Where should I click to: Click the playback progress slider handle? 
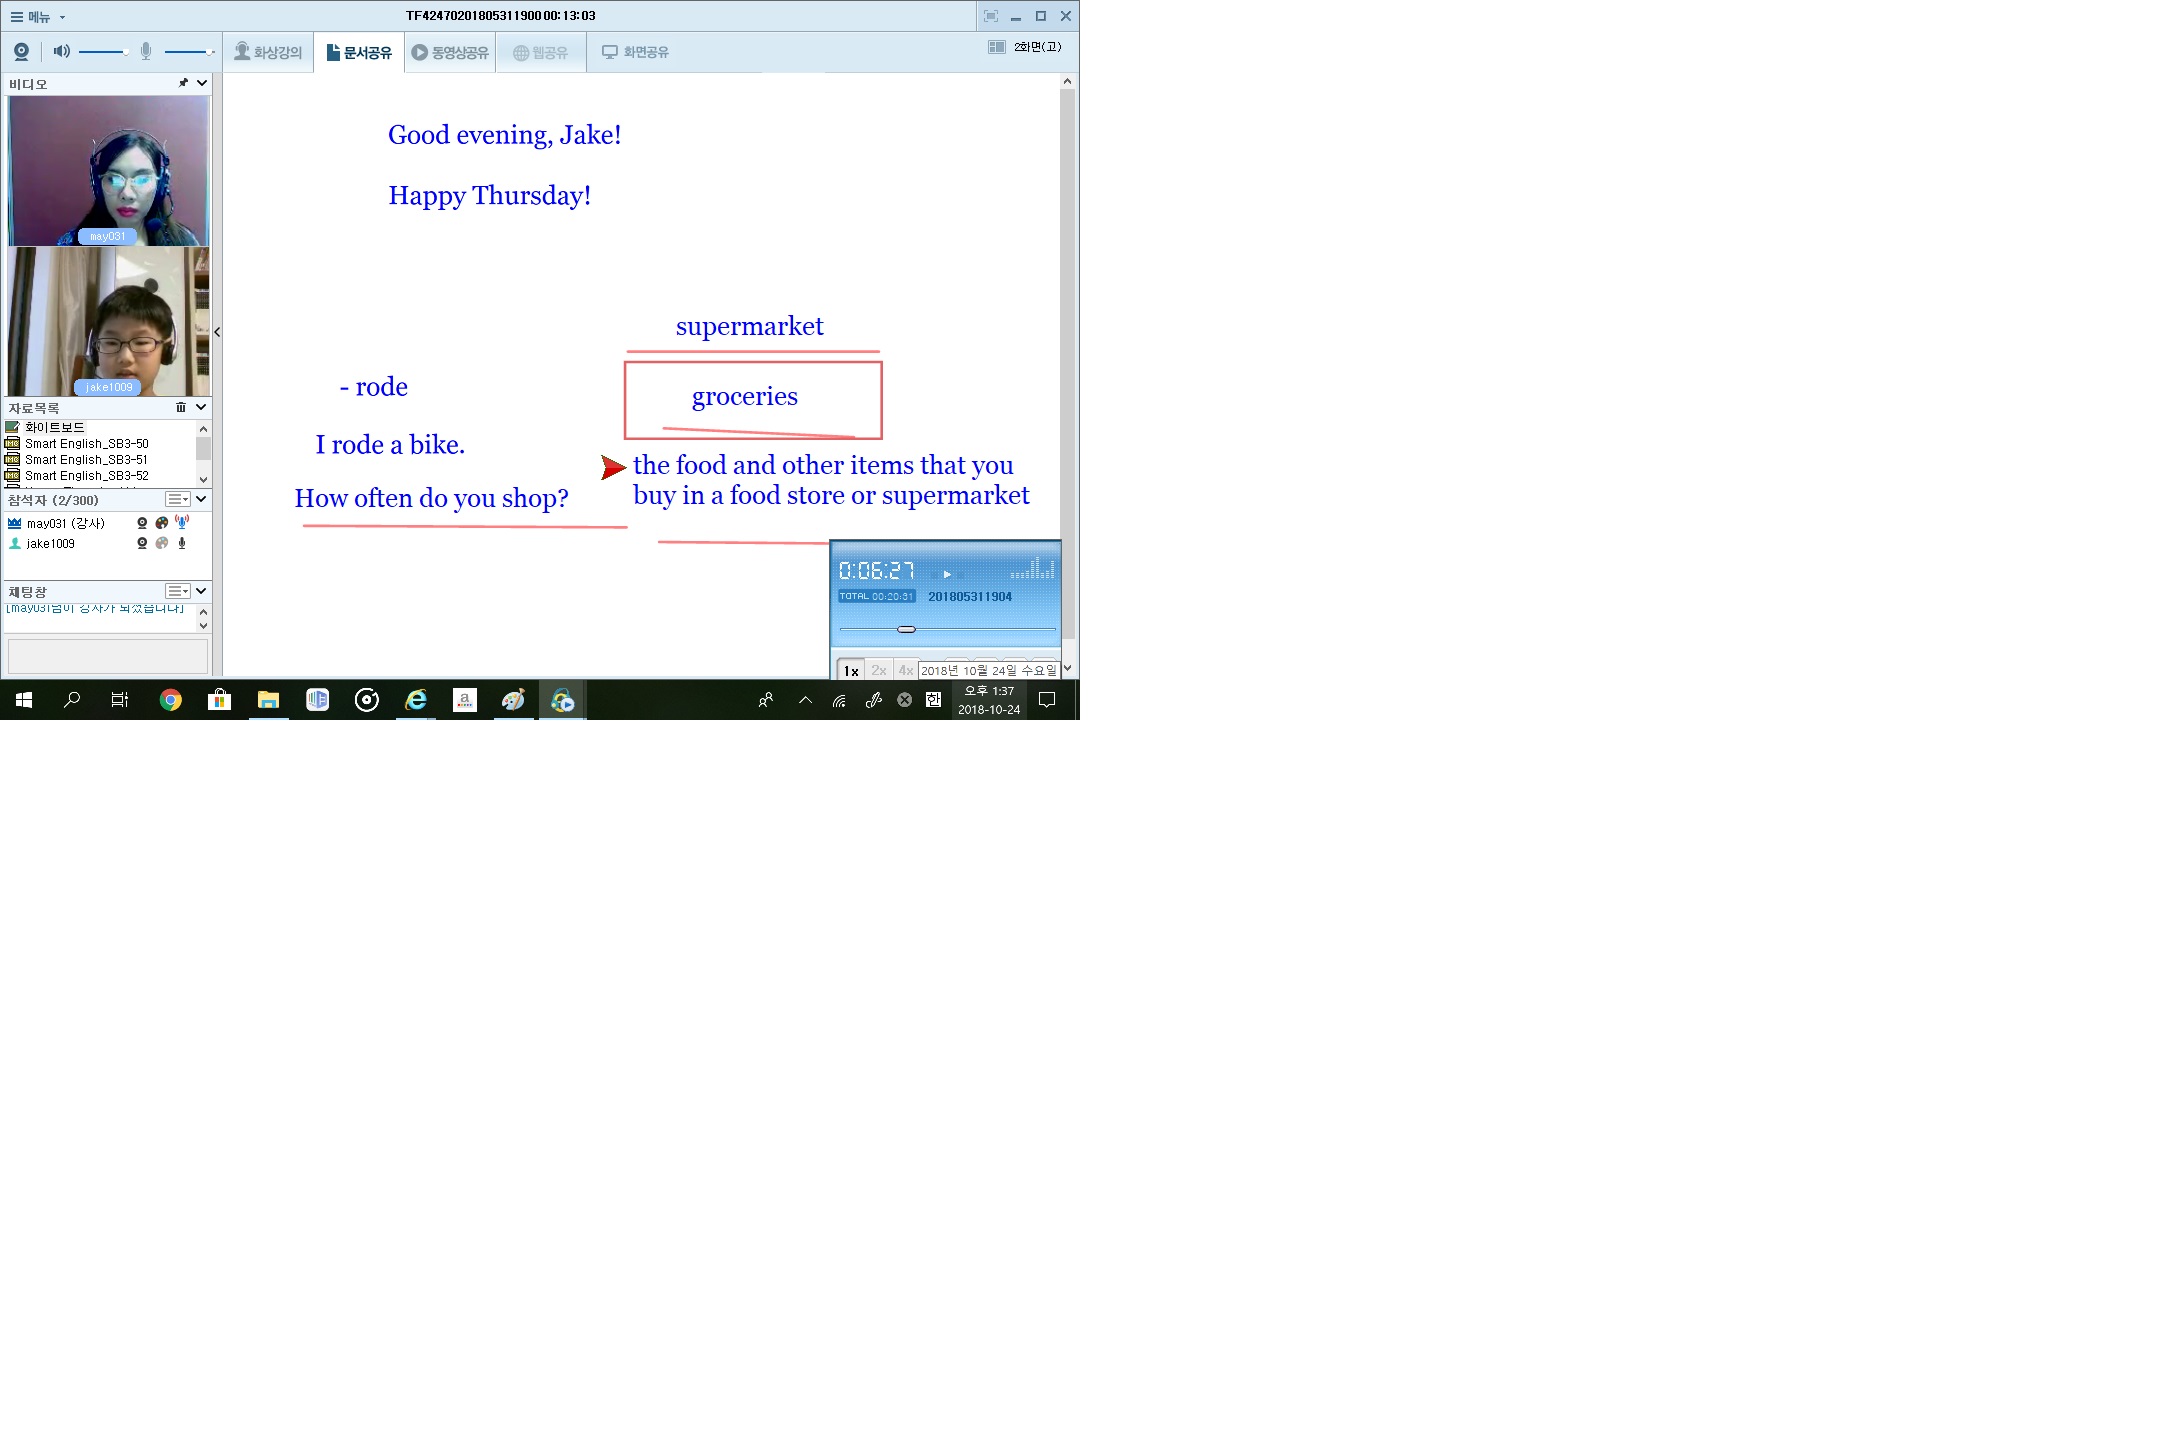coord(906,629)
